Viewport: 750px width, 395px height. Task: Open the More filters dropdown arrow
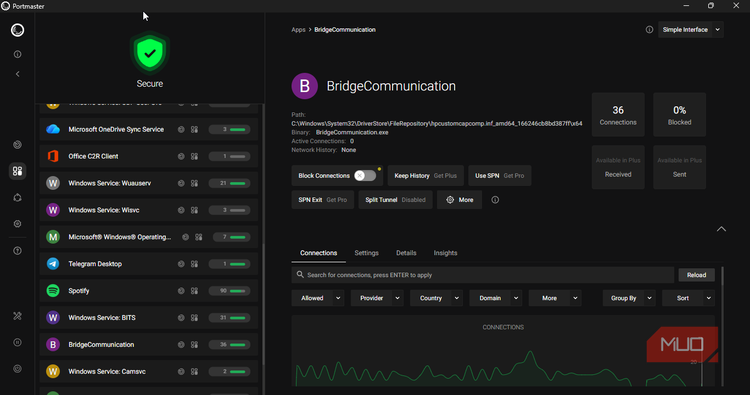click(x=575, y=298)
